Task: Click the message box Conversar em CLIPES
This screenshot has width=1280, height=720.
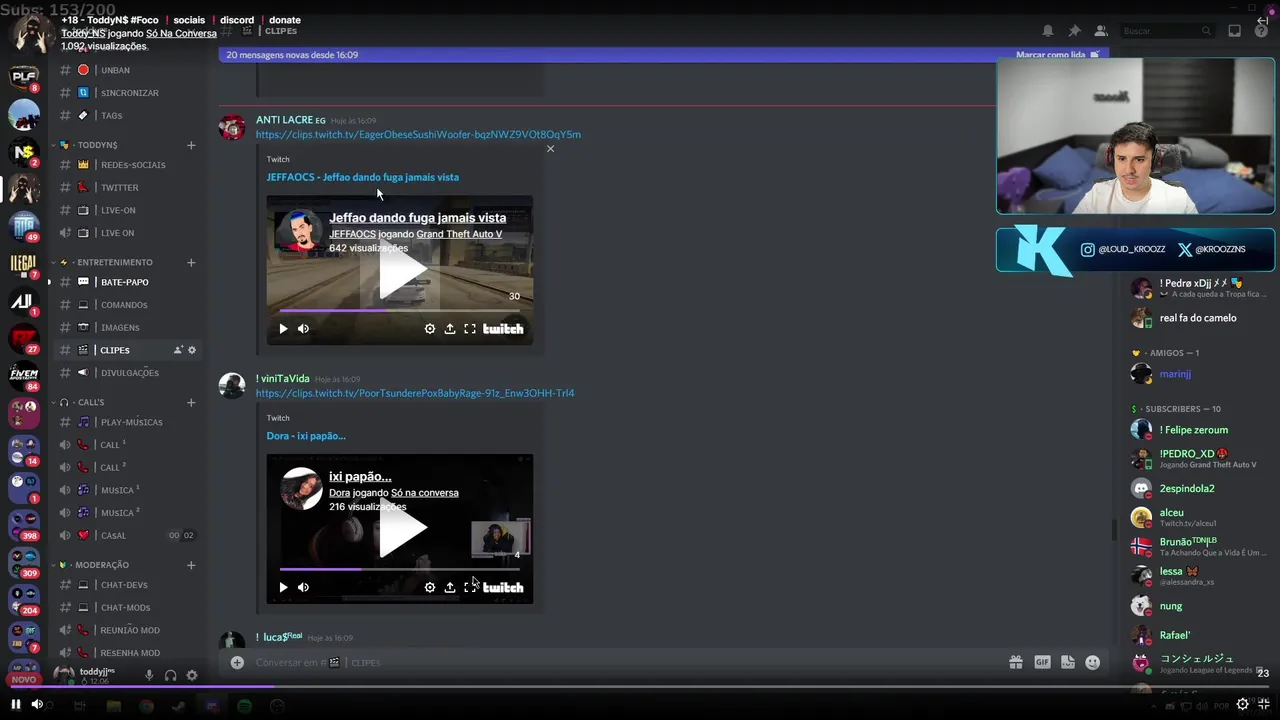Action: (x=625, y=662)
